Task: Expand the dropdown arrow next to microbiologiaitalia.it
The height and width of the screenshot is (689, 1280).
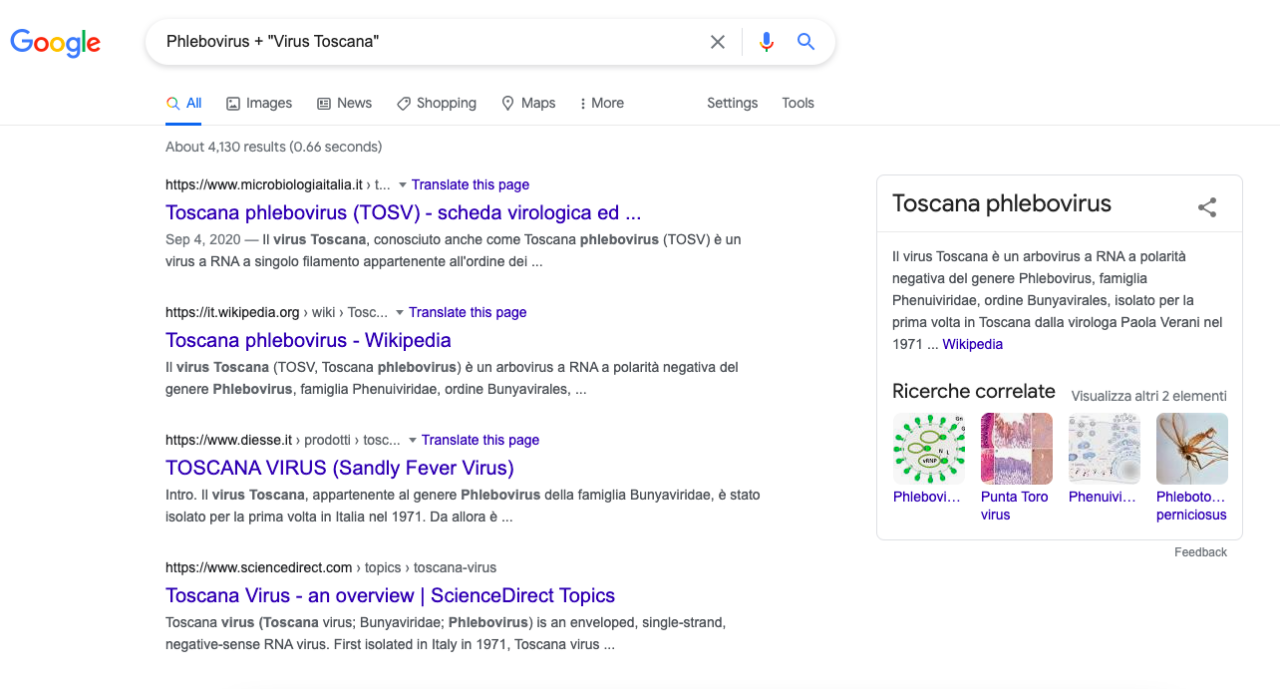Action: pyautogui.click(x=402, y=185)
